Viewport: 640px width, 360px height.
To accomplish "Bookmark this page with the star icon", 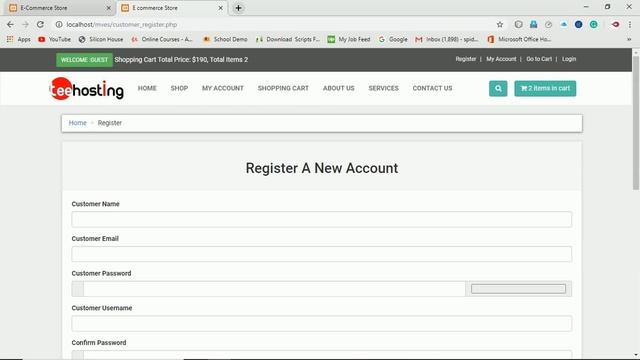I will point(500,24).
